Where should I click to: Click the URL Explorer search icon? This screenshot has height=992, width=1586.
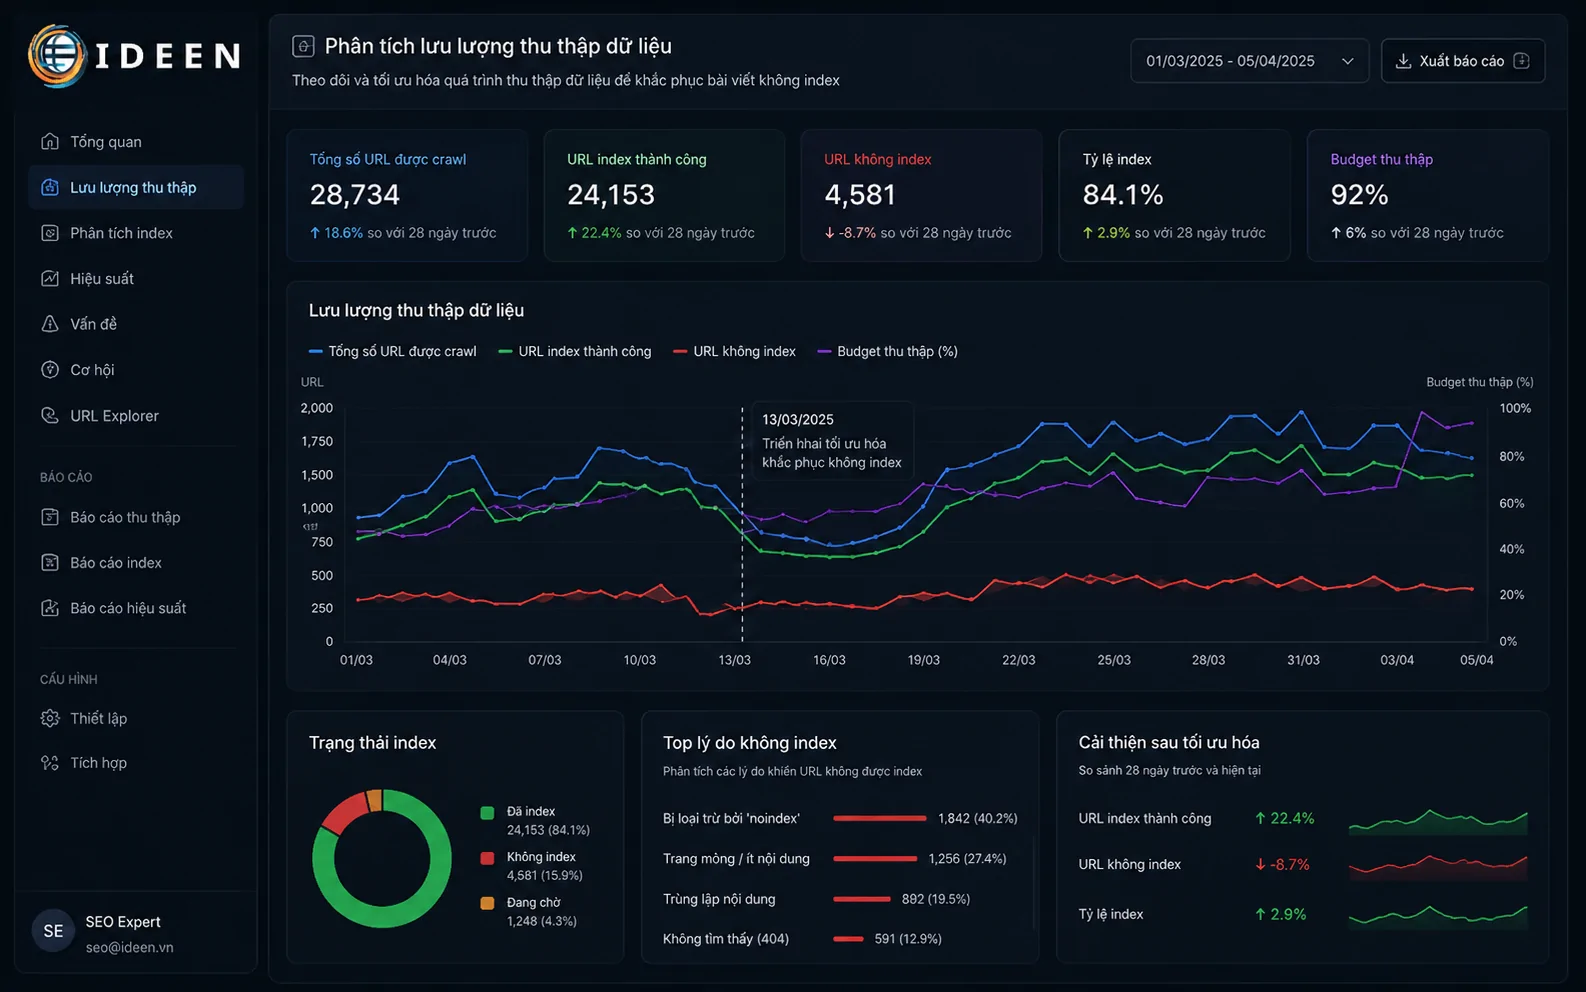point(50,415)
